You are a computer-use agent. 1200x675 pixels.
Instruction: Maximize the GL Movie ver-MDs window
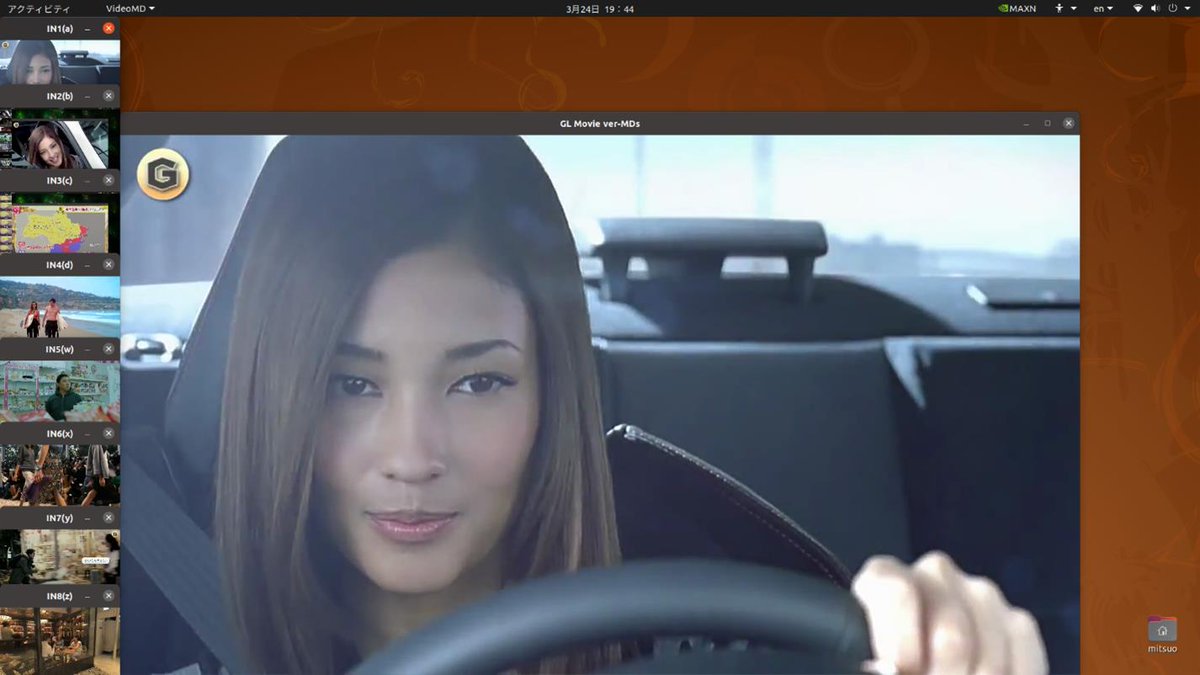point(1047,123)
